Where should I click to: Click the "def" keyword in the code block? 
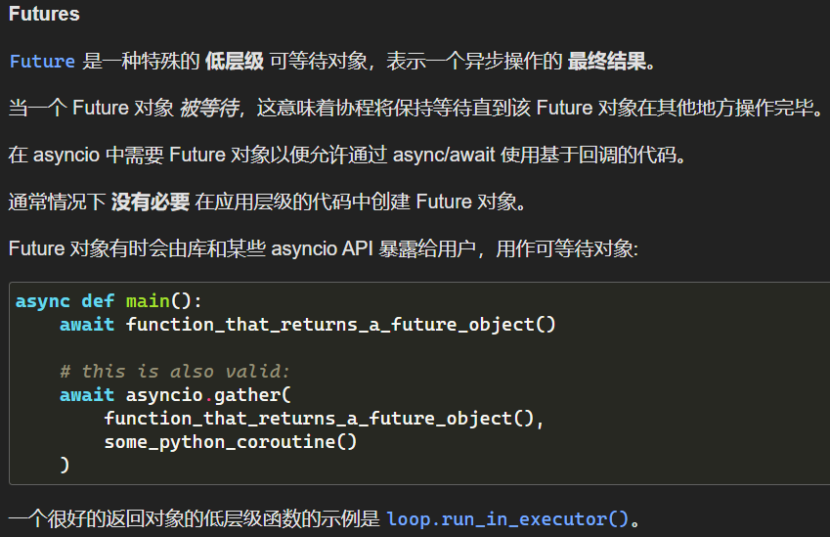[x=98, y=301]
